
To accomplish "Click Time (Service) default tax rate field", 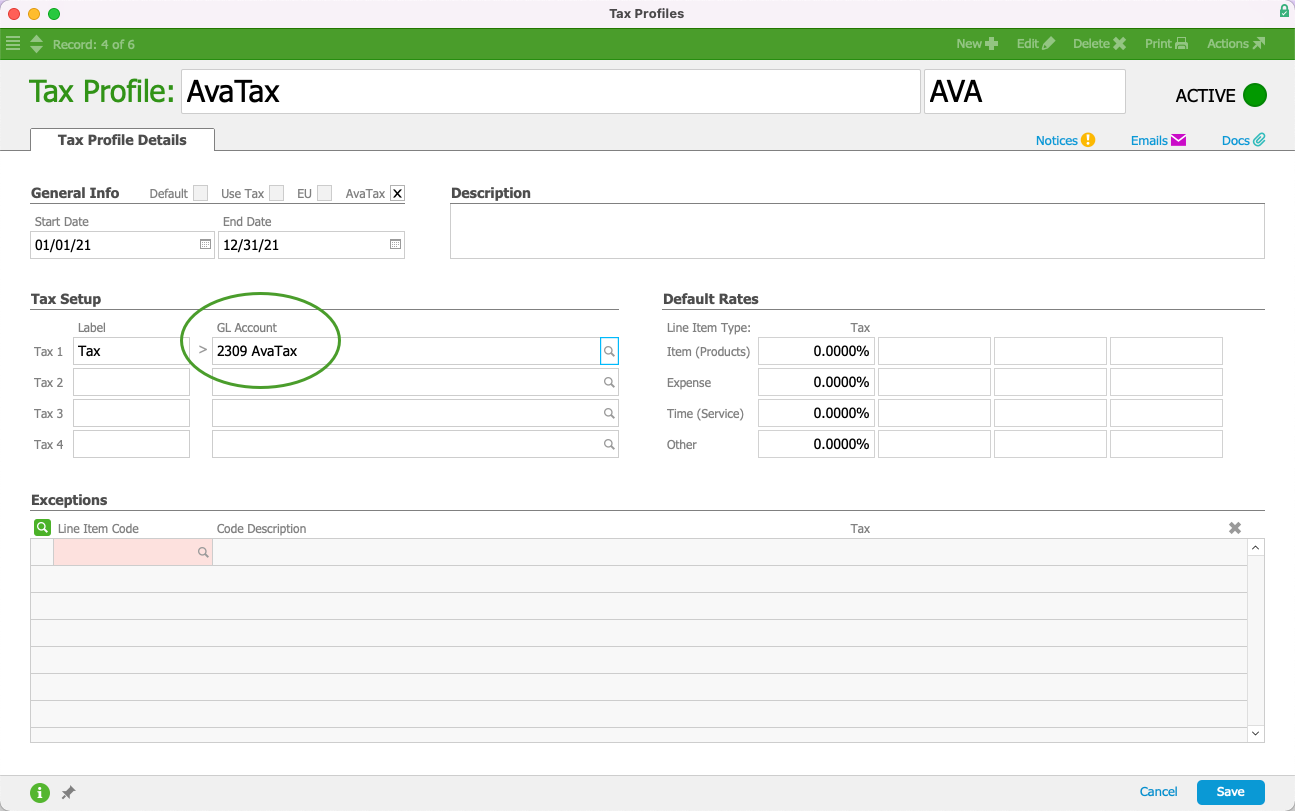I will tap(815, 413).
